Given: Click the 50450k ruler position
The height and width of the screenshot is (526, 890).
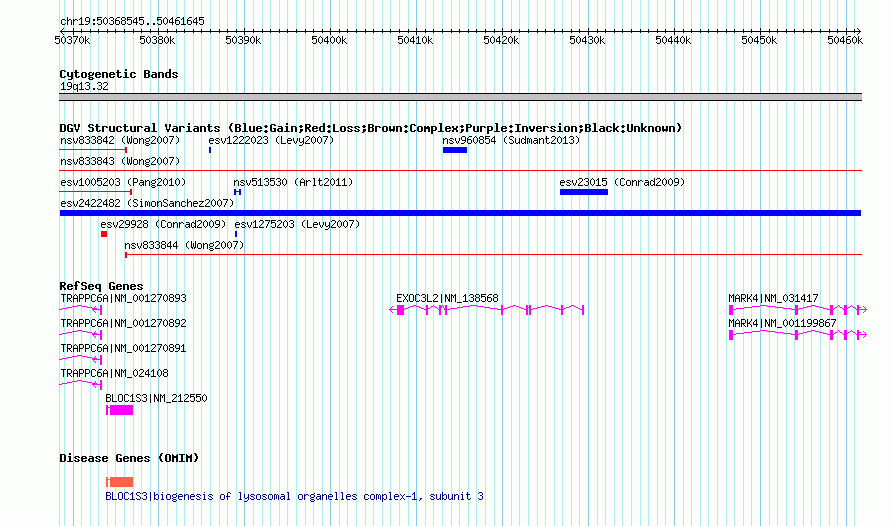Looking at the screenshot, I should pos(759,40).
